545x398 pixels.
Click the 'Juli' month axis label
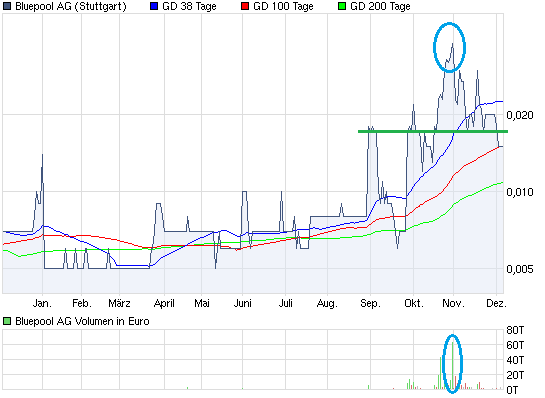285,303
